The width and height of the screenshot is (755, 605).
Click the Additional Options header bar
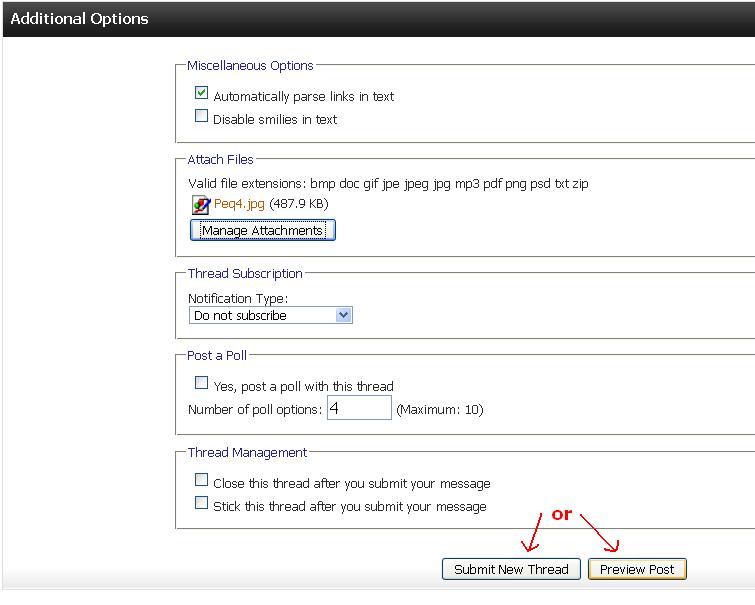(x=378, y=18)
